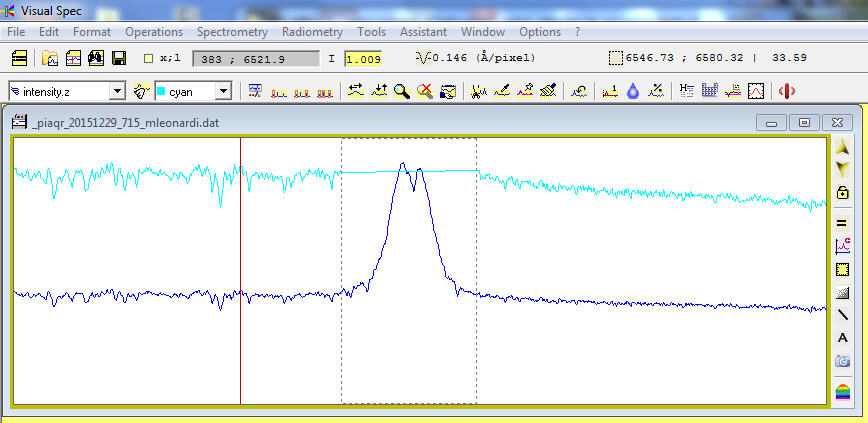Screen dimensions: 868x423
Task: Open the Edit menu
Action: point(49,32)
